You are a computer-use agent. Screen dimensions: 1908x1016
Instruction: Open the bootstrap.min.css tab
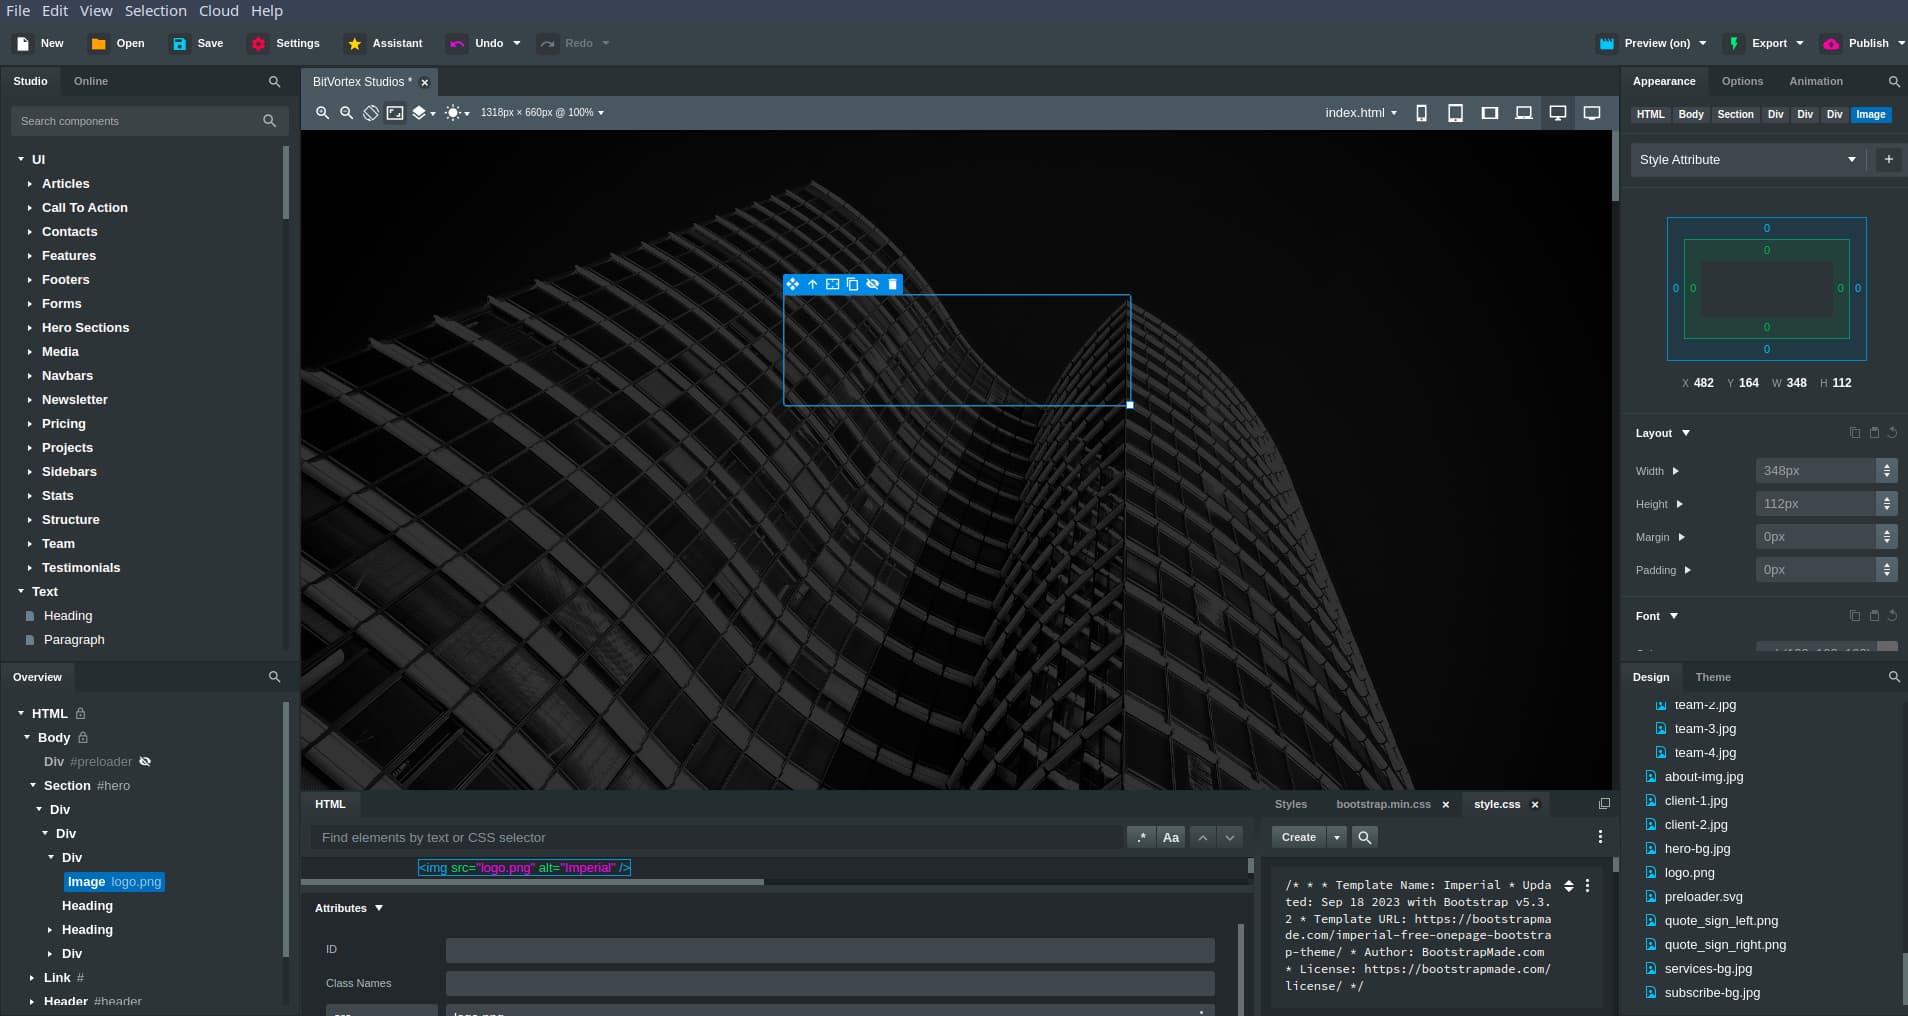pos(1383,804)
